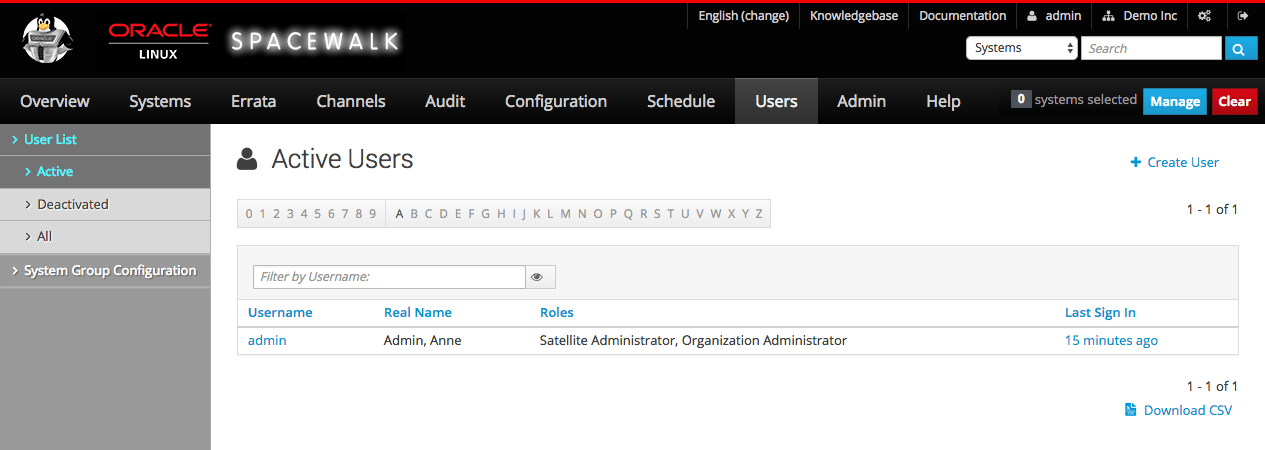Click digit 9 in the alphabet bar
1265x450 pixels.
click(373, 213)
